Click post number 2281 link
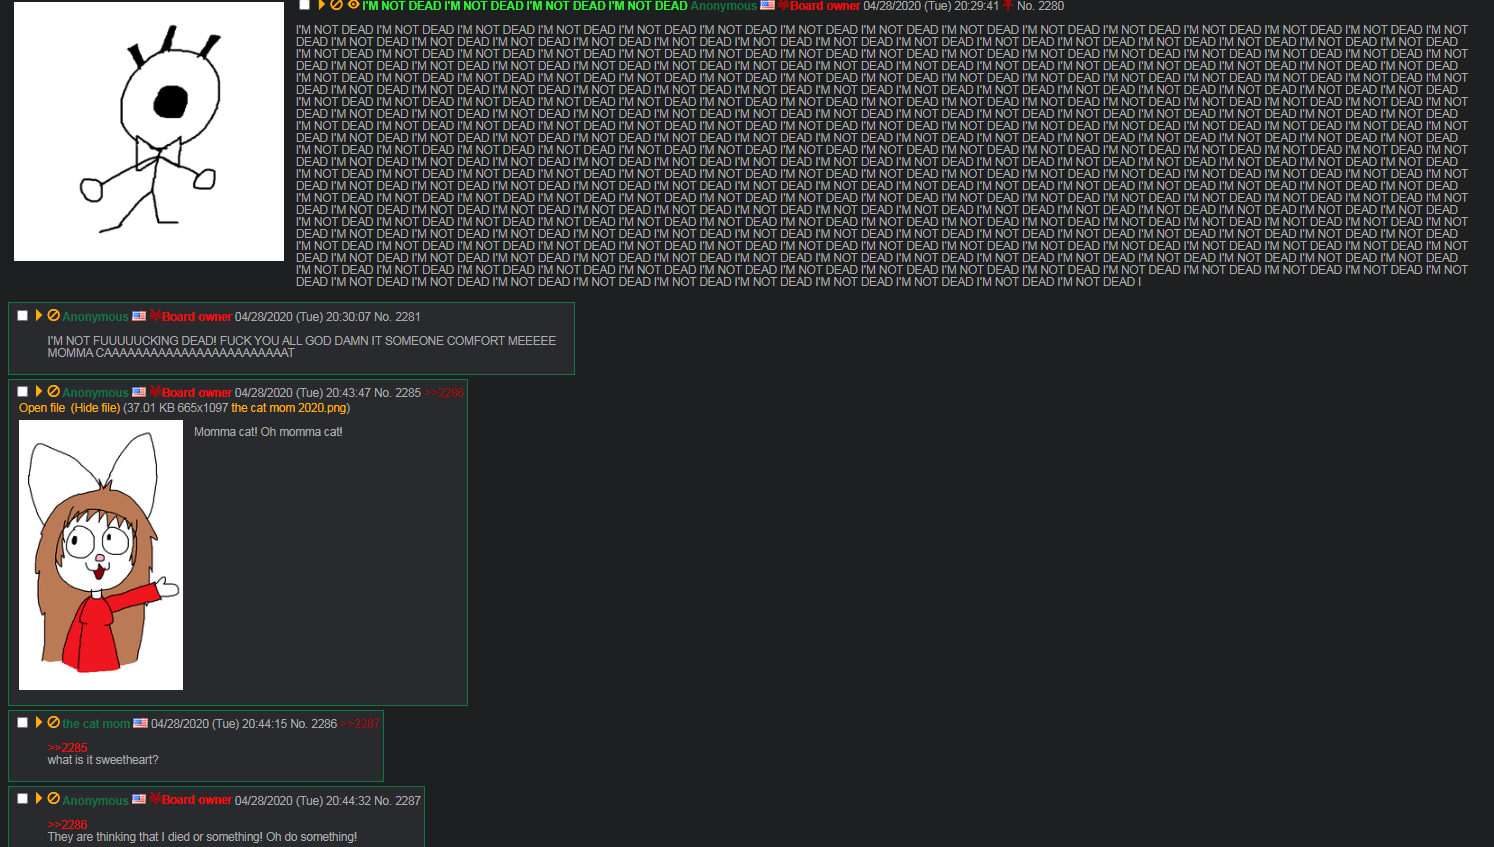The image size is (1494, 847). pos(407,317)
